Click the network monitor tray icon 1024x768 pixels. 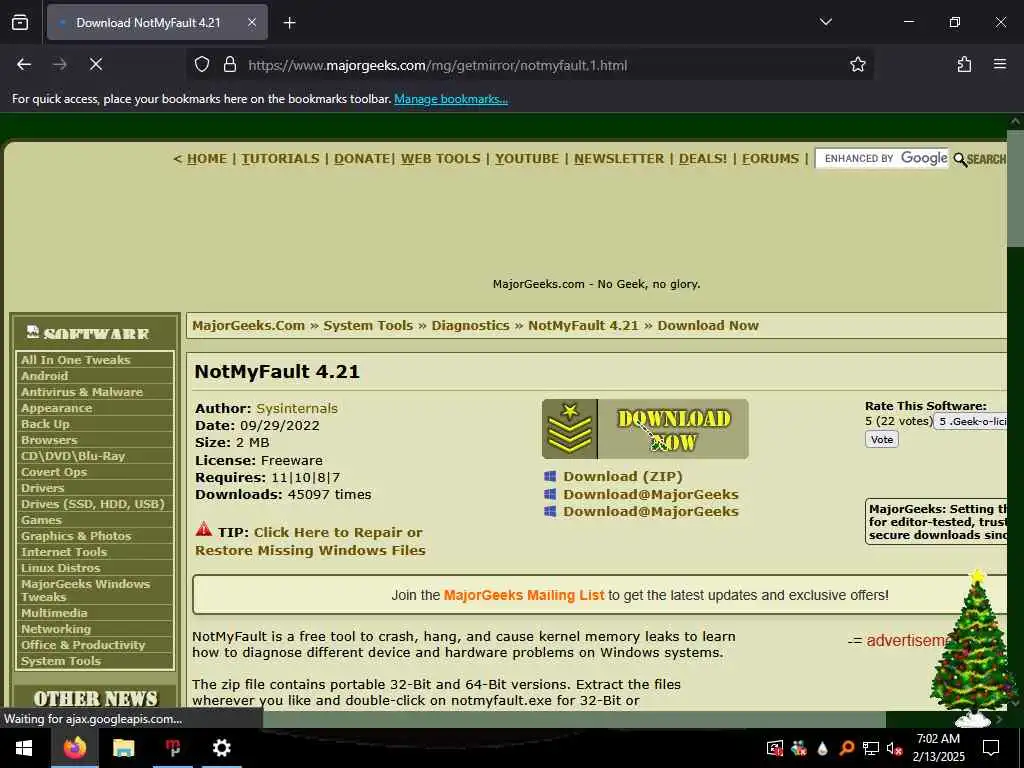point(871,748)
